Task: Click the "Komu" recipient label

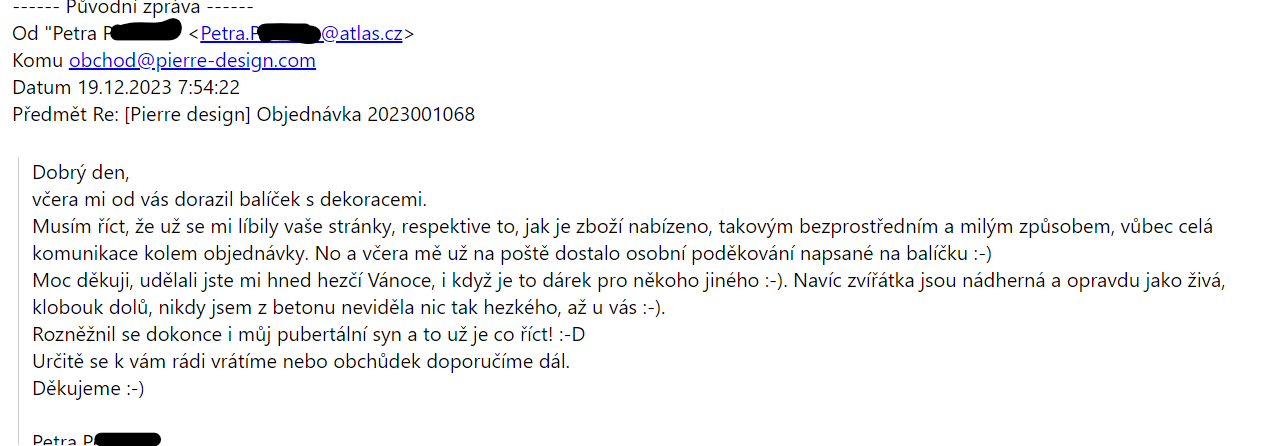Action: point(37,60)
